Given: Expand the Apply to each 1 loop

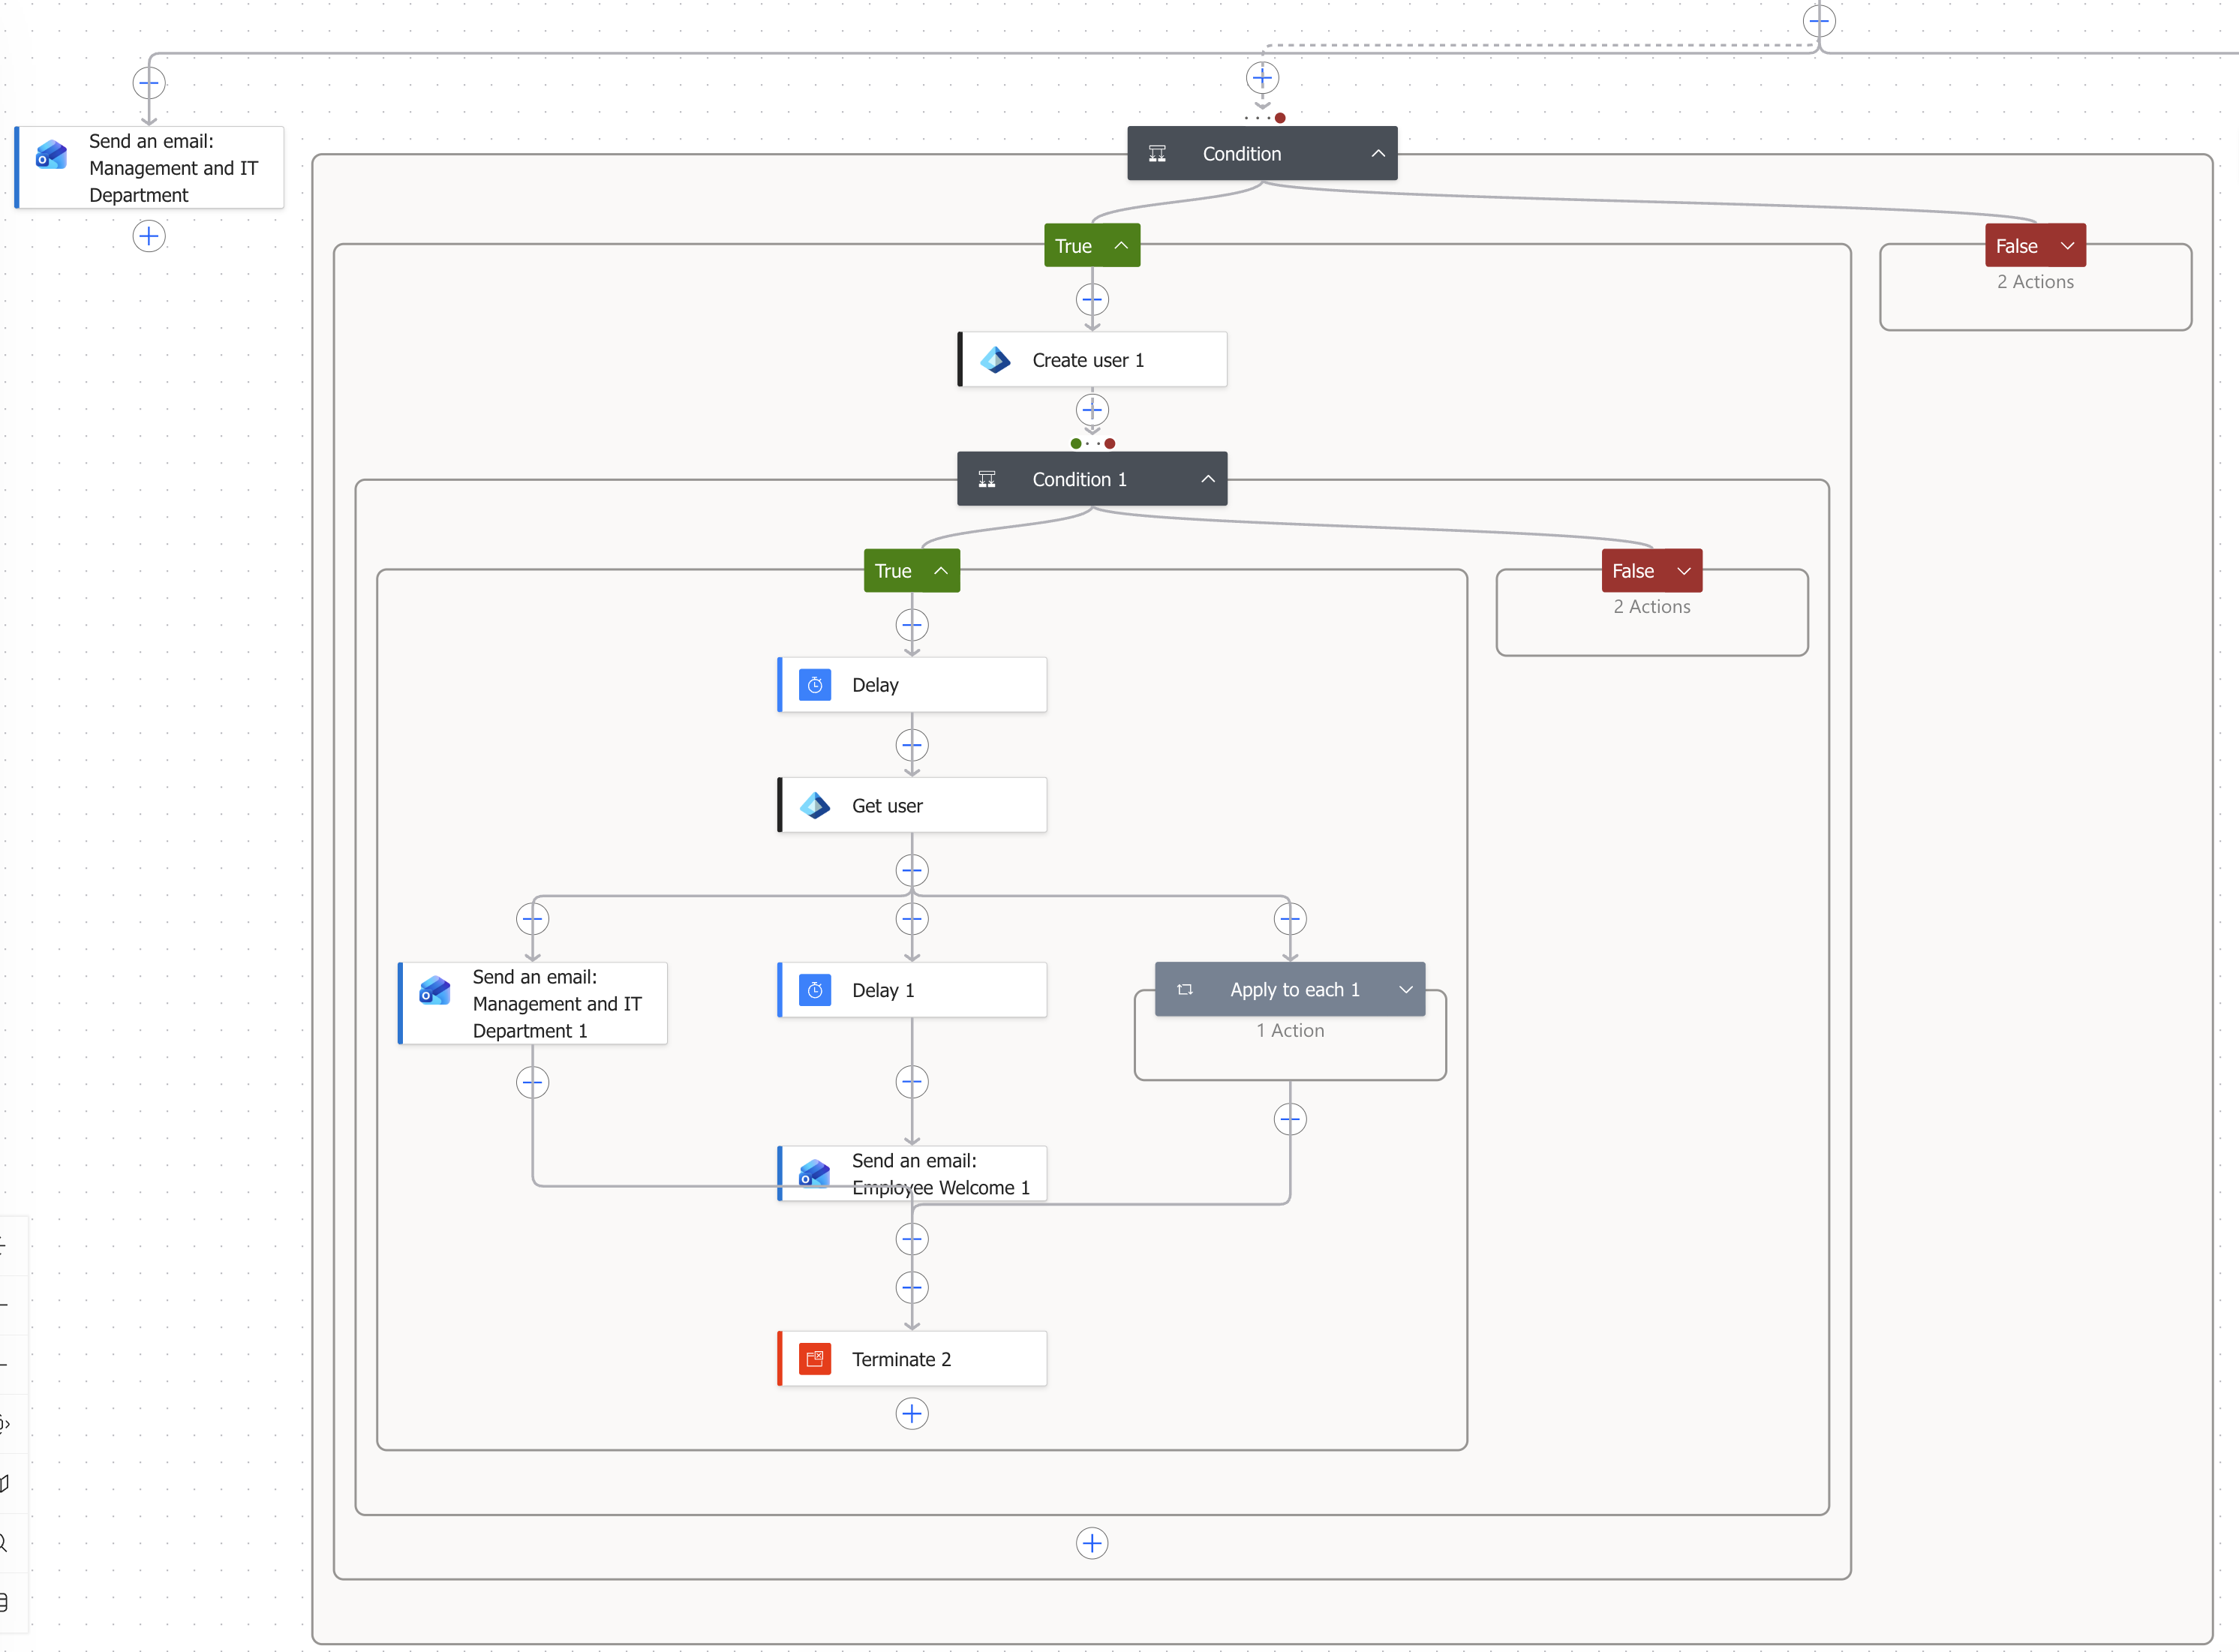Looking at the screenshot, I should (x=1406, y=989).
